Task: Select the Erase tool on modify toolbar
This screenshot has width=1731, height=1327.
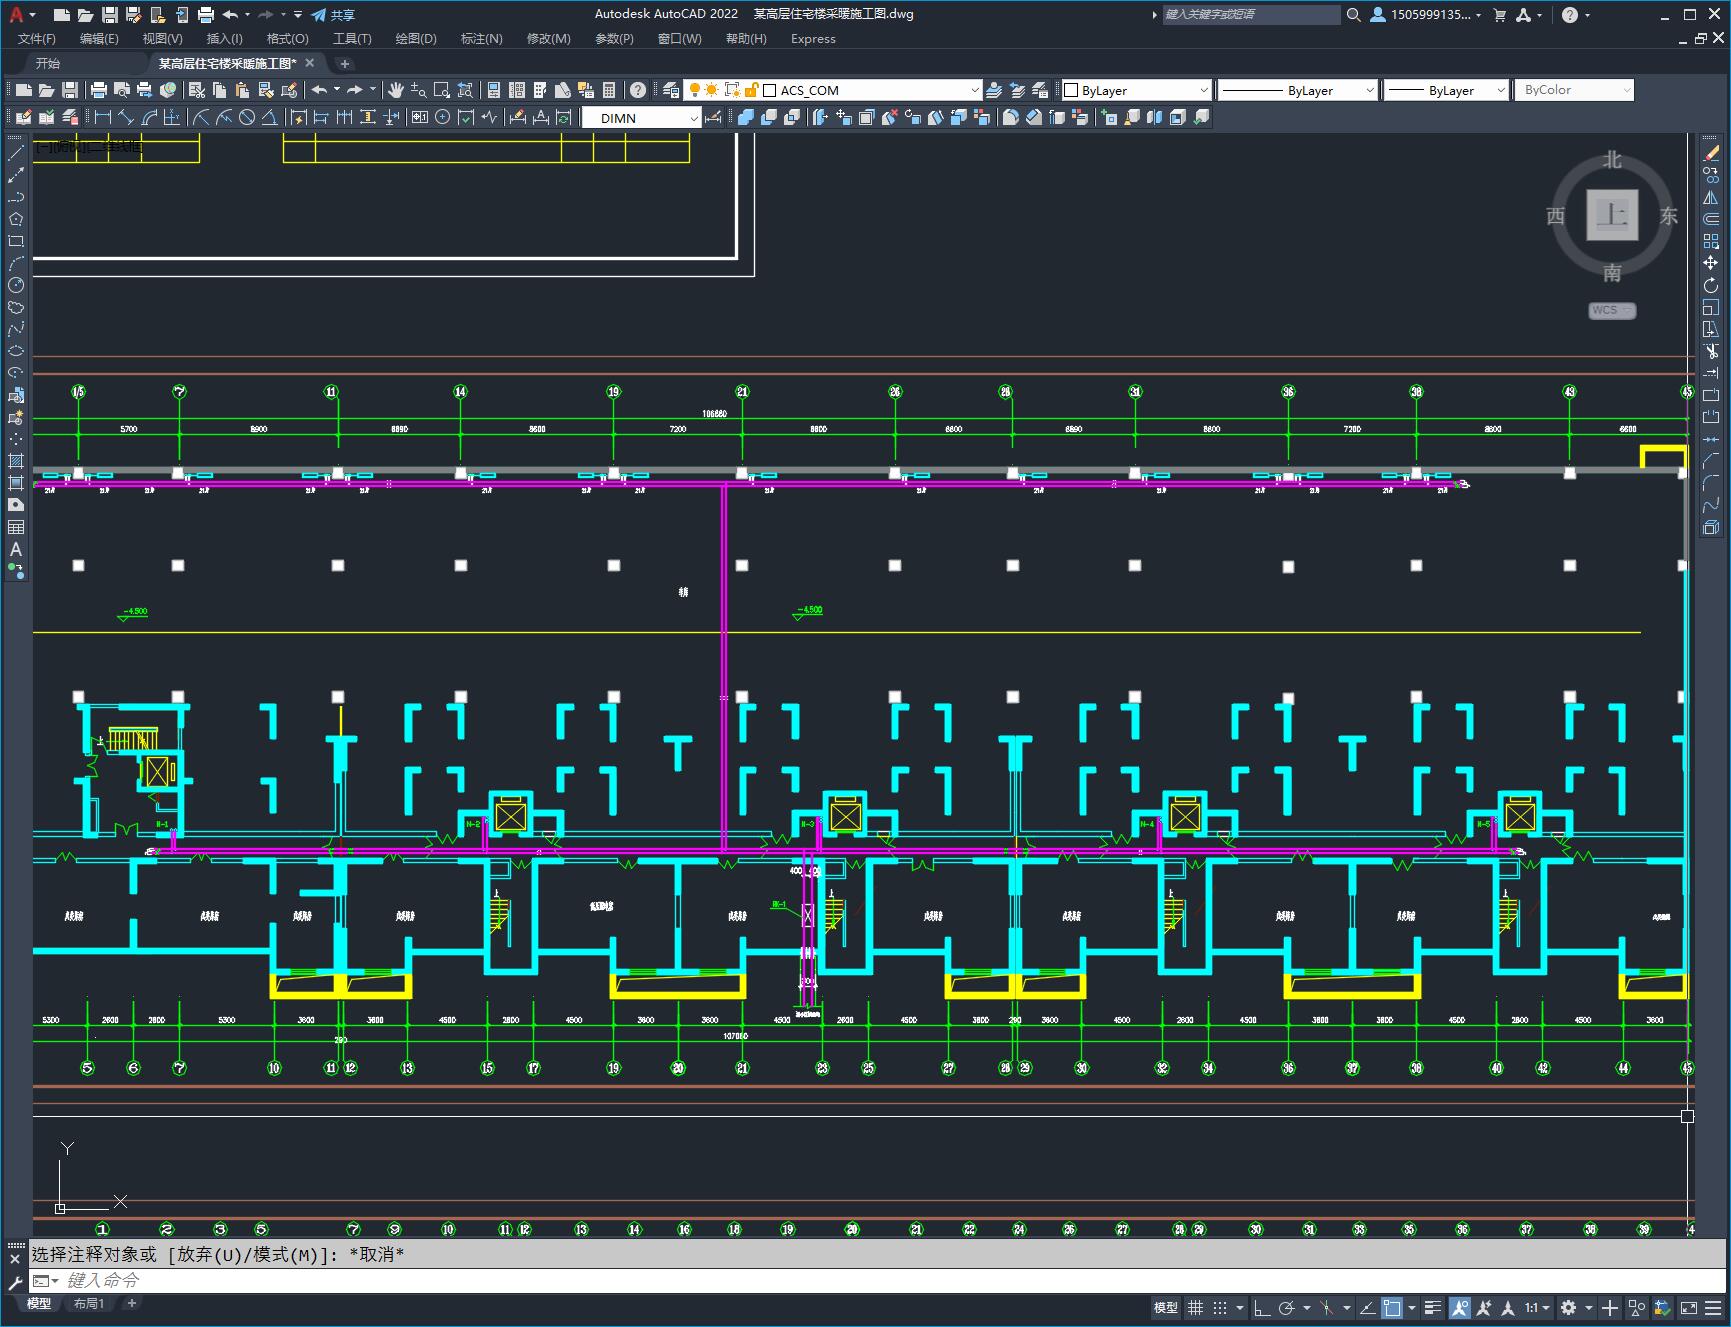Action: pyautogui.click(x=1711, y=153)
